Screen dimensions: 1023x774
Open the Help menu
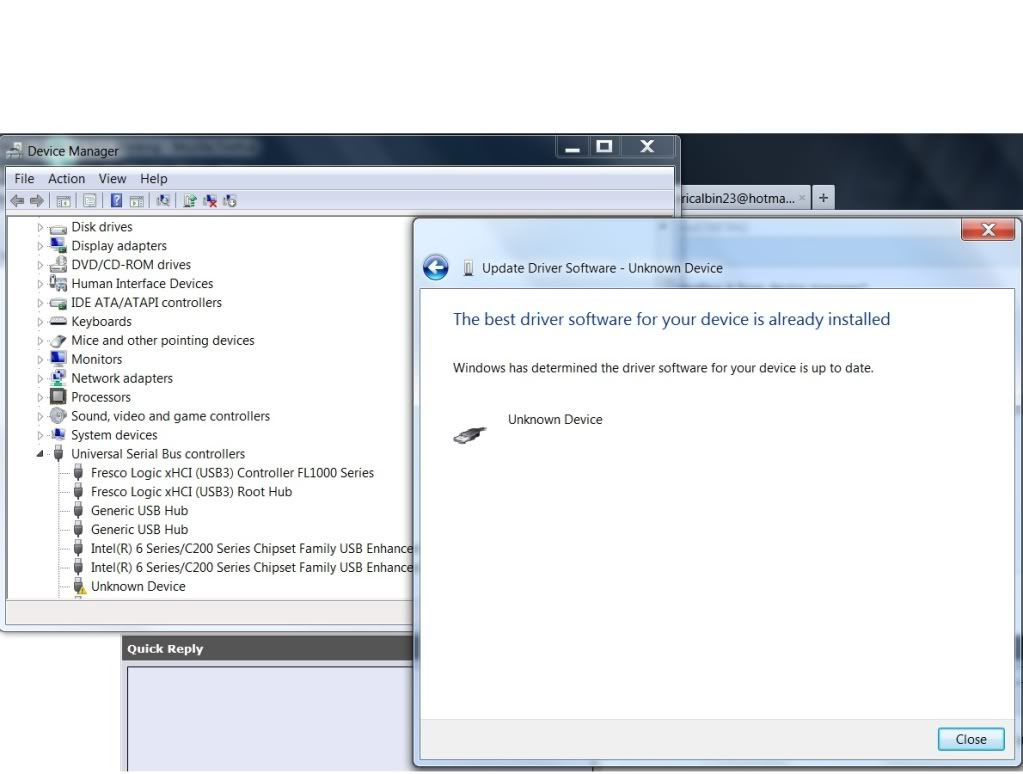pyautogui.click(x=154, y=179)
